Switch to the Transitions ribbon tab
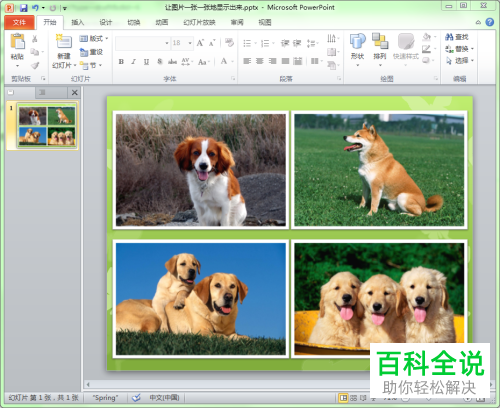The image size is (500, 408). click(x=134, y=22)
